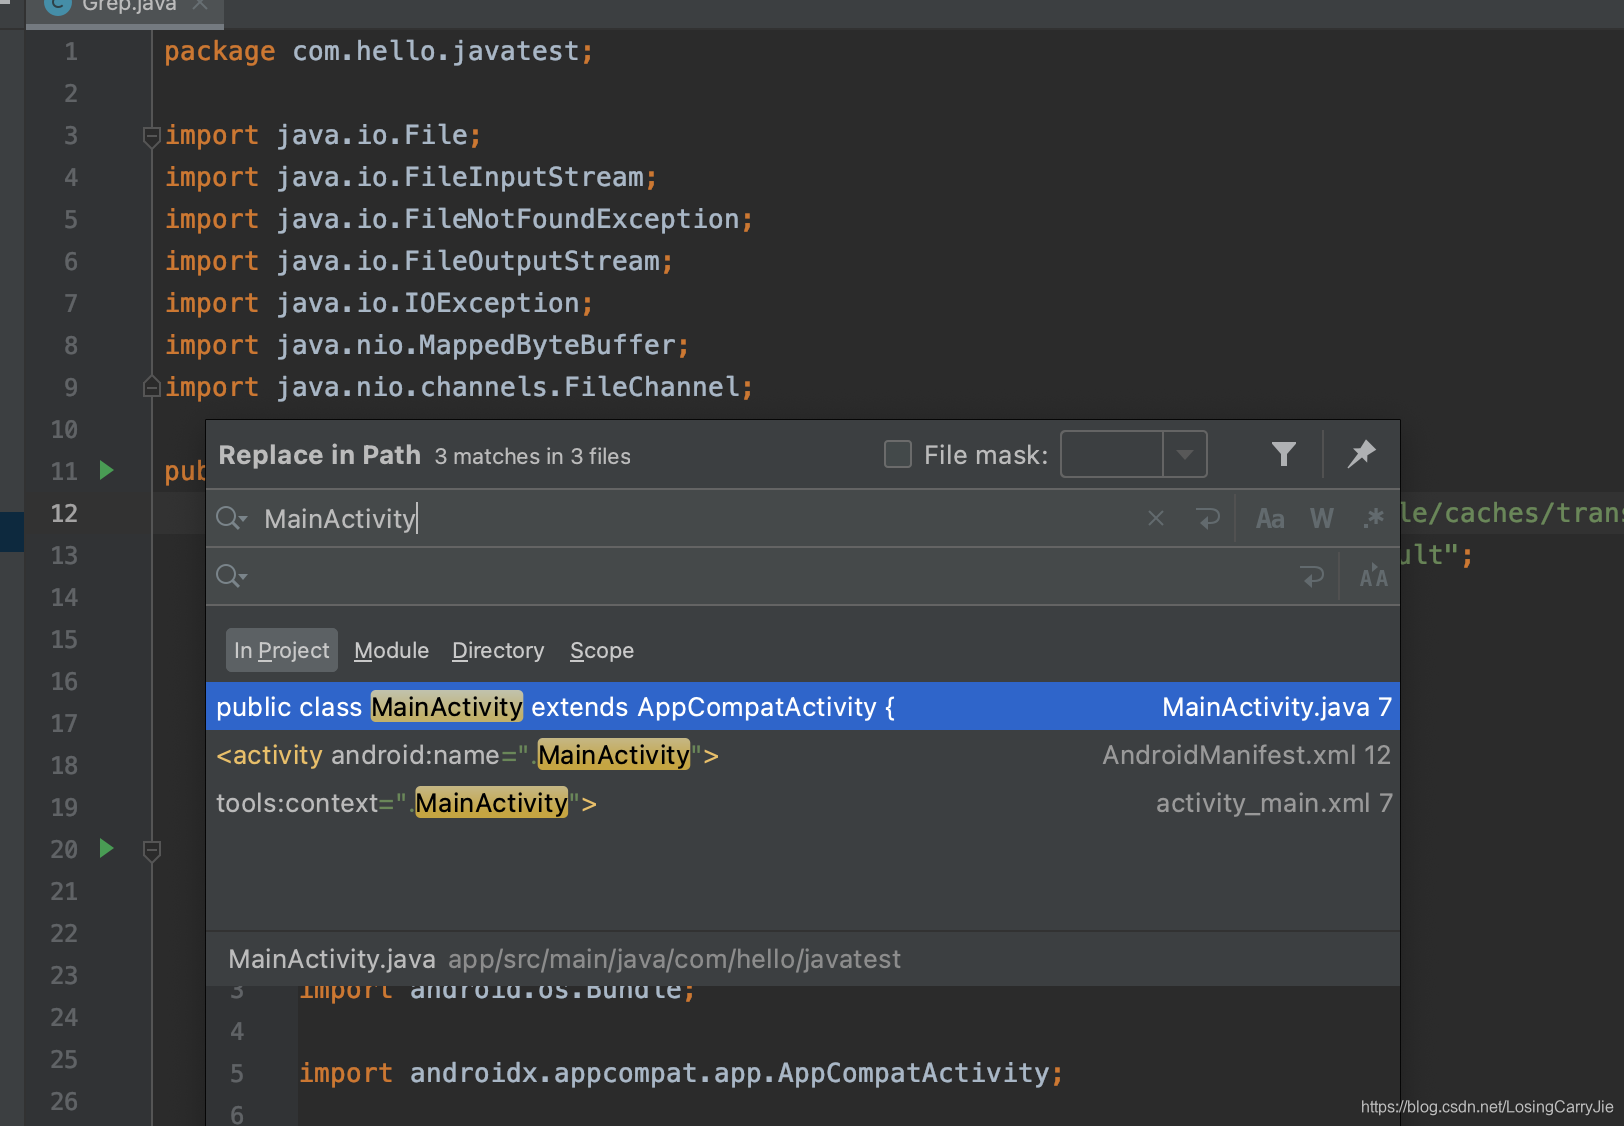The image size is (1624, 1126).
Task: Enable the File mask checkbox
Action: 898,455
